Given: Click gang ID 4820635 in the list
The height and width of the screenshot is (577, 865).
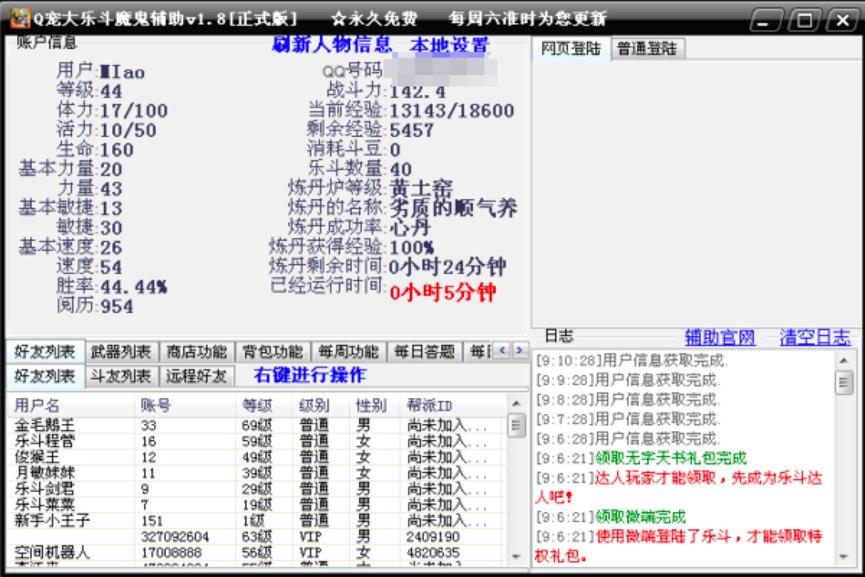Looking at the screenshot, I should [x=433, y=552].
